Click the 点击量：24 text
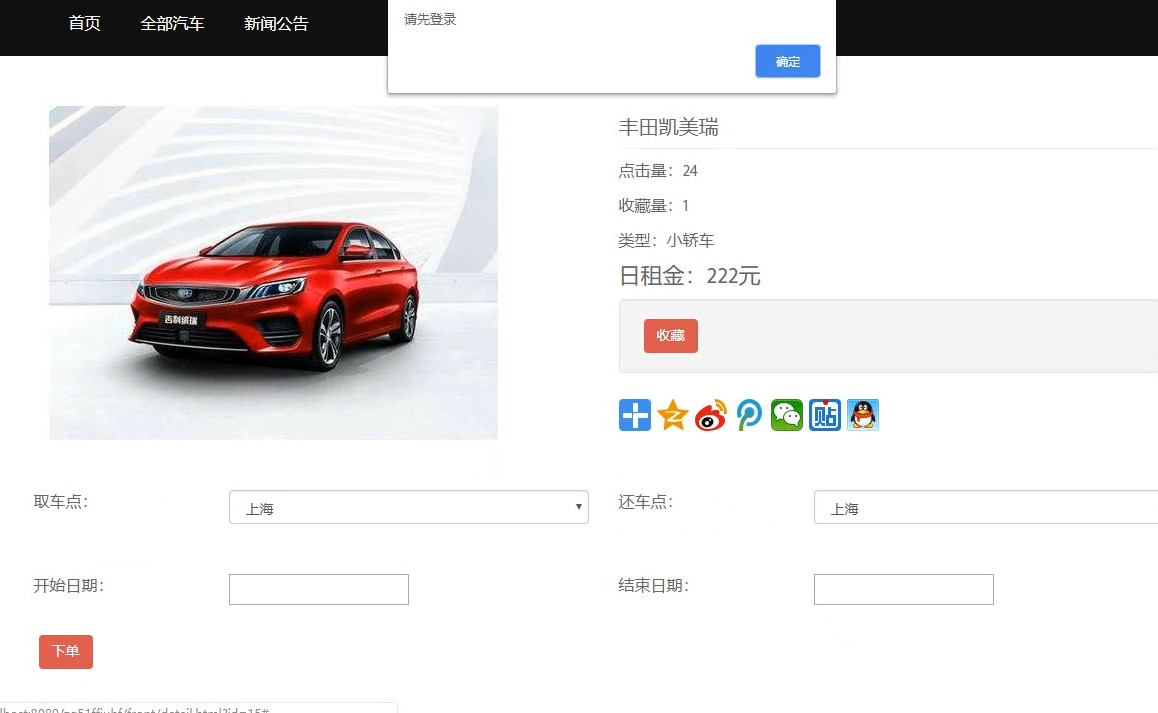1158x713 pixels. click(658, 171)
